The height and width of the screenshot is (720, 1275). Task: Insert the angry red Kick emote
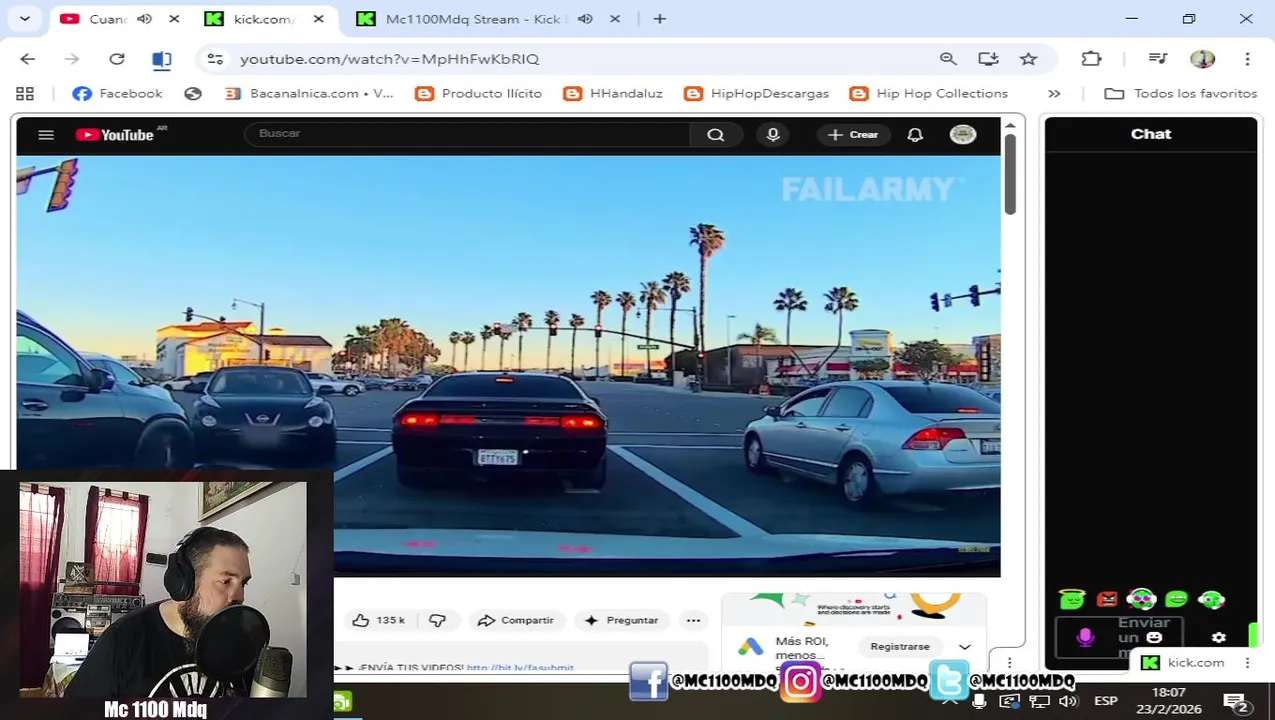click(x=1107, y=599)
